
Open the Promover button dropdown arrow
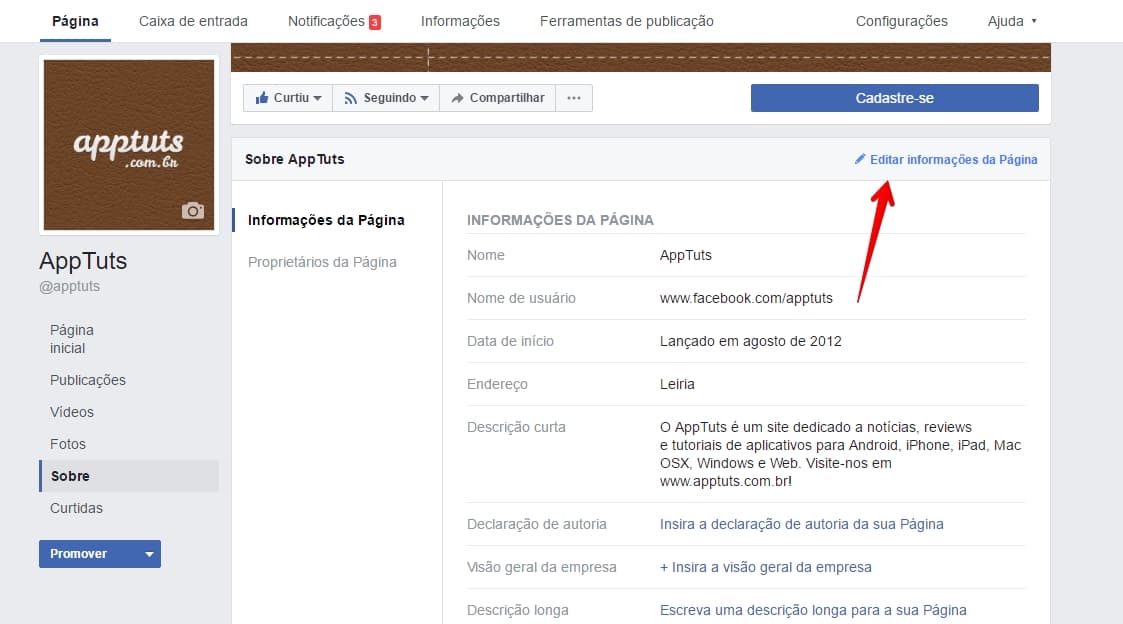coord(149,554)
